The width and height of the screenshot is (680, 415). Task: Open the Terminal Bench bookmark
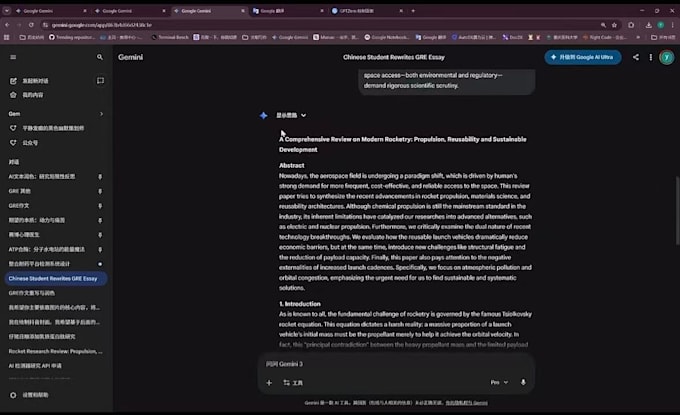click(170, 37)
